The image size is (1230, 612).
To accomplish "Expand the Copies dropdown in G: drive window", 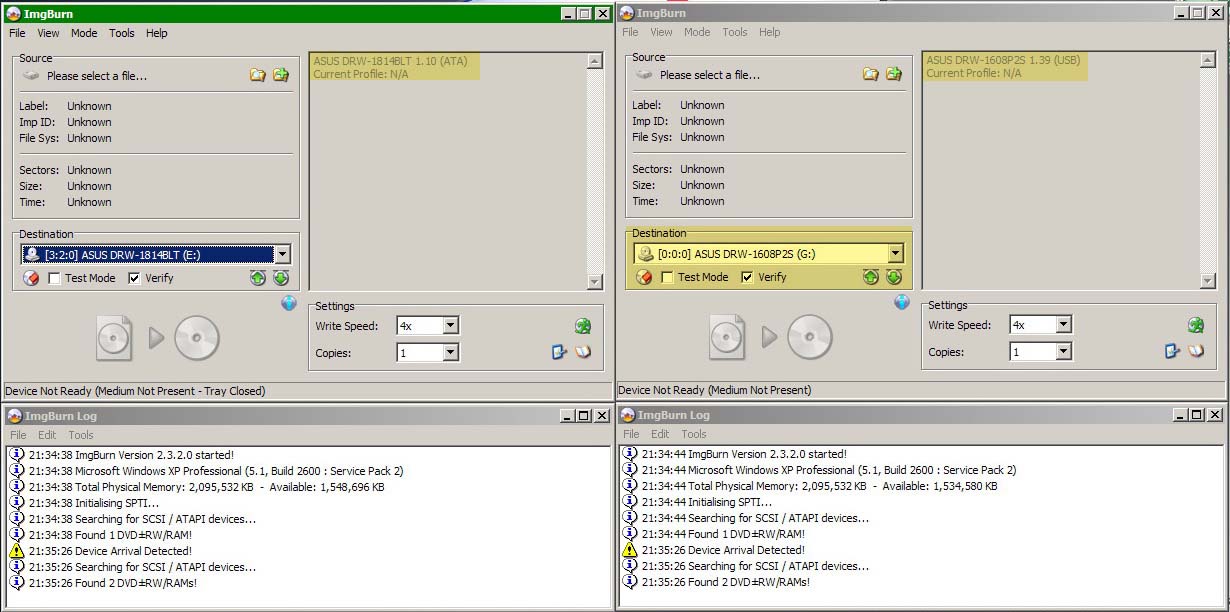I will click(x=1063, y=351).
